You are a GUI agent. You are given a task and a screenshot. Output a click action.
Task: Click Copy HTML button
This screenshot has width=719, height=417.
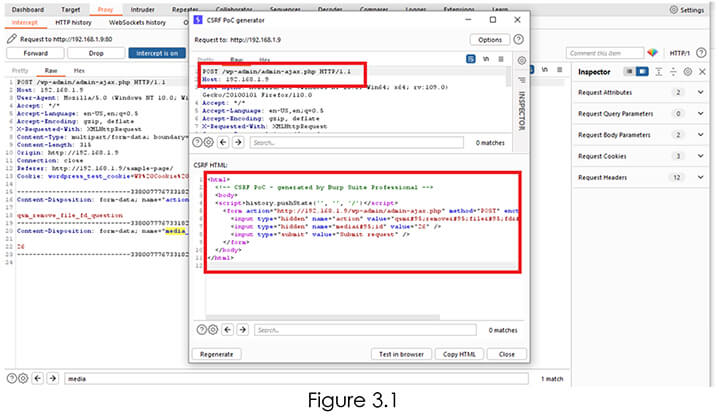click(459, 354)
